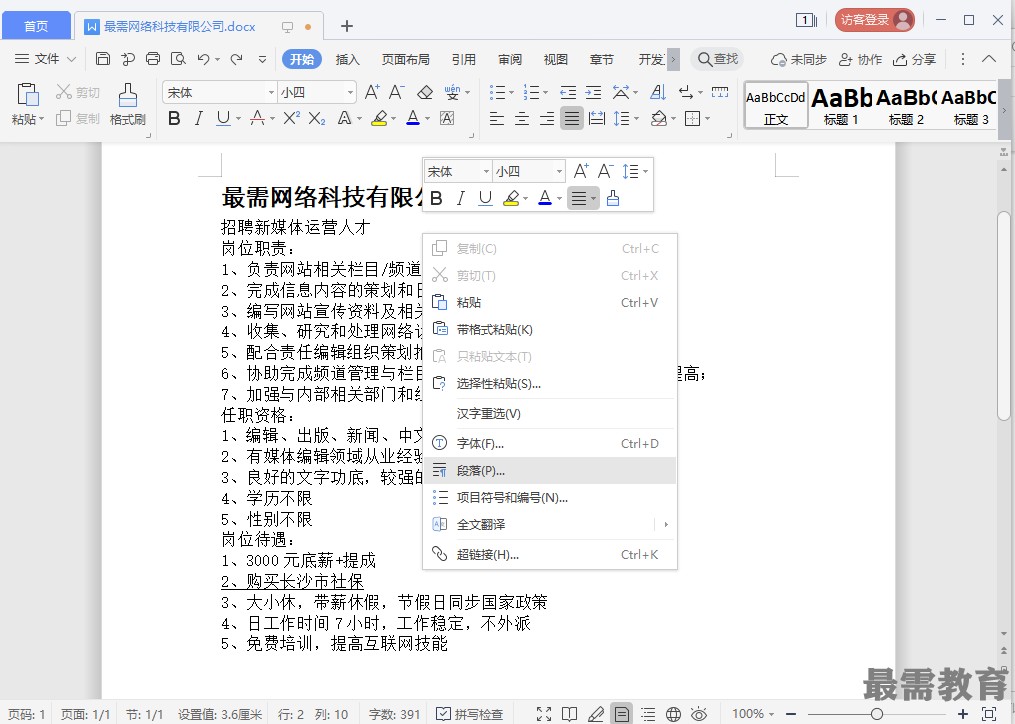
Task: Go to the 首页 home tab
Action: [36, 26]
